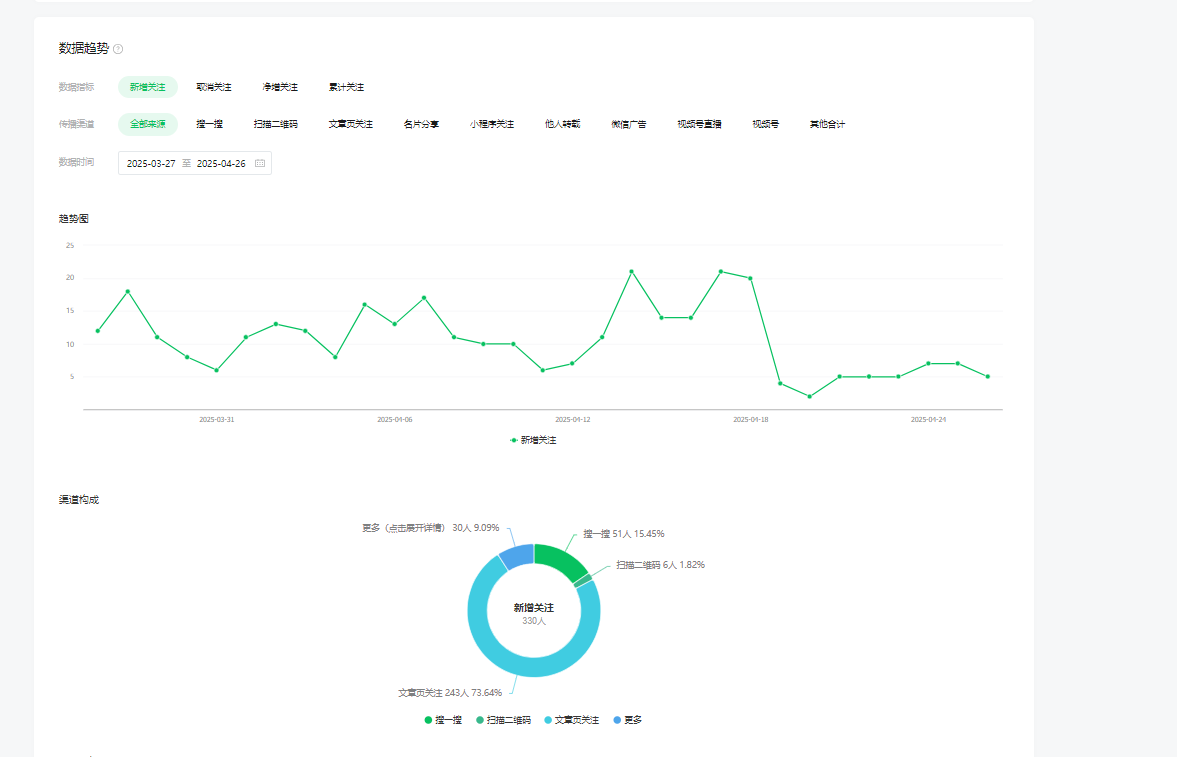Click the blue 更多 donut segment
This screenshot has width=1177, height=757.
(x=518, y=556)
